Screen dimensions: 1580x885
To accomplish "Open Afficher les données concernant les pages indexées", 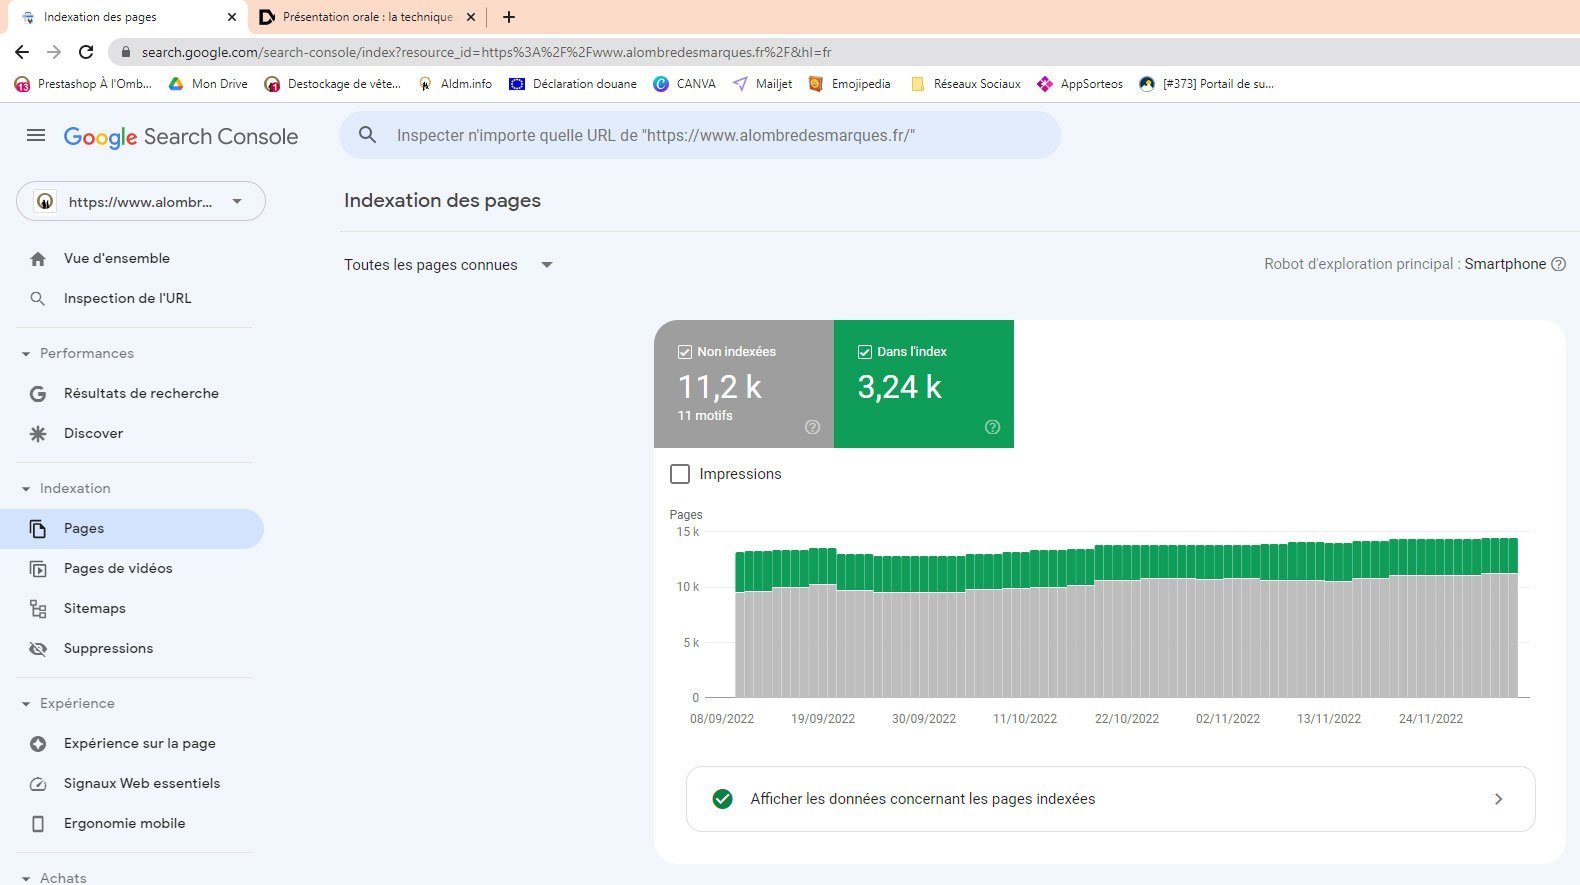I will tap(1110, 799).
